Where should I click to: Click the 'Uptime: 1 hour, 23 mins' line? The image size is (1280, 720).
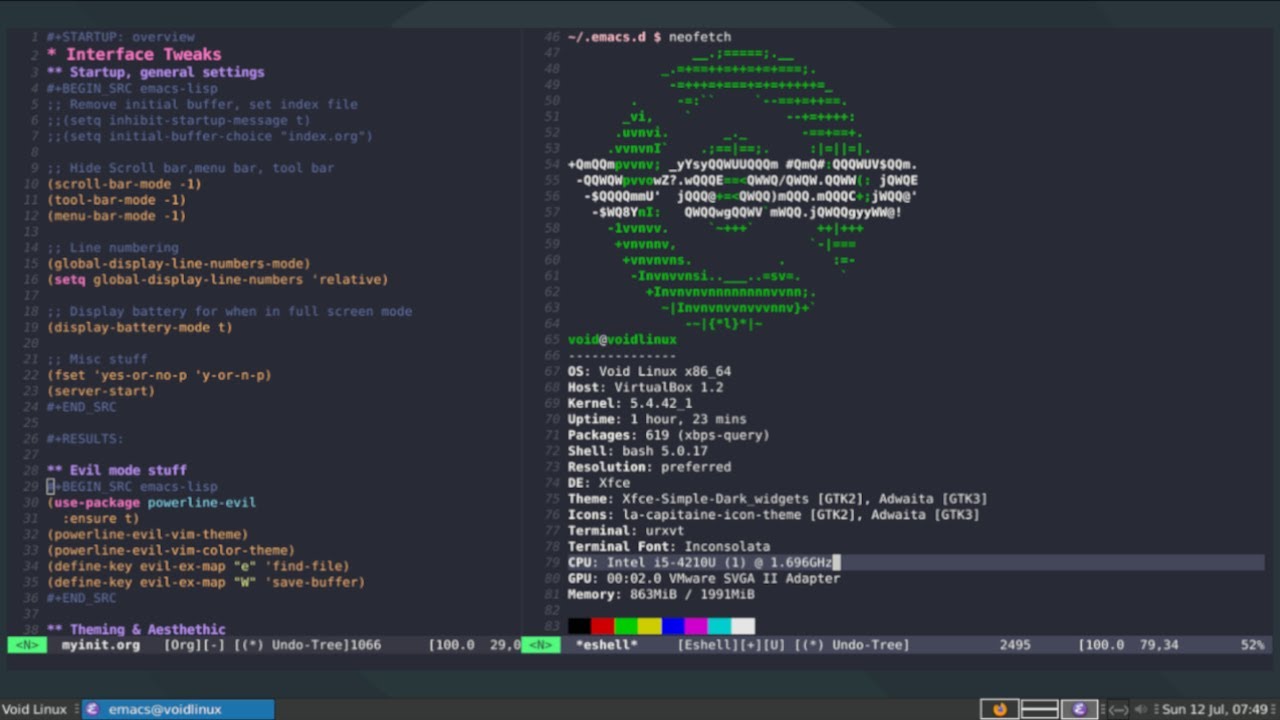click(657, 419)
